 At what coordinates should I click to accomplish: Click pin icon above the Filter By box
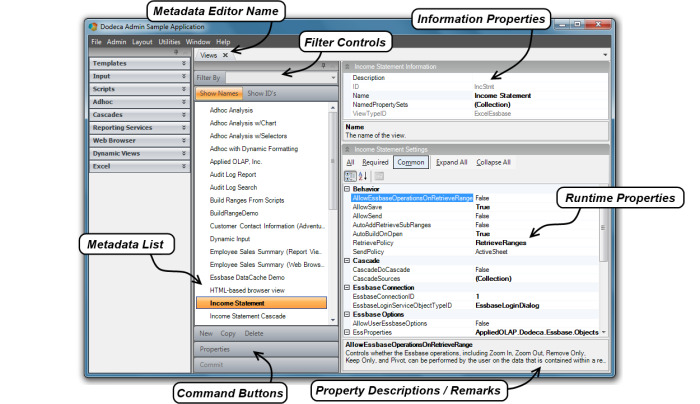click(x=324, y=66)
